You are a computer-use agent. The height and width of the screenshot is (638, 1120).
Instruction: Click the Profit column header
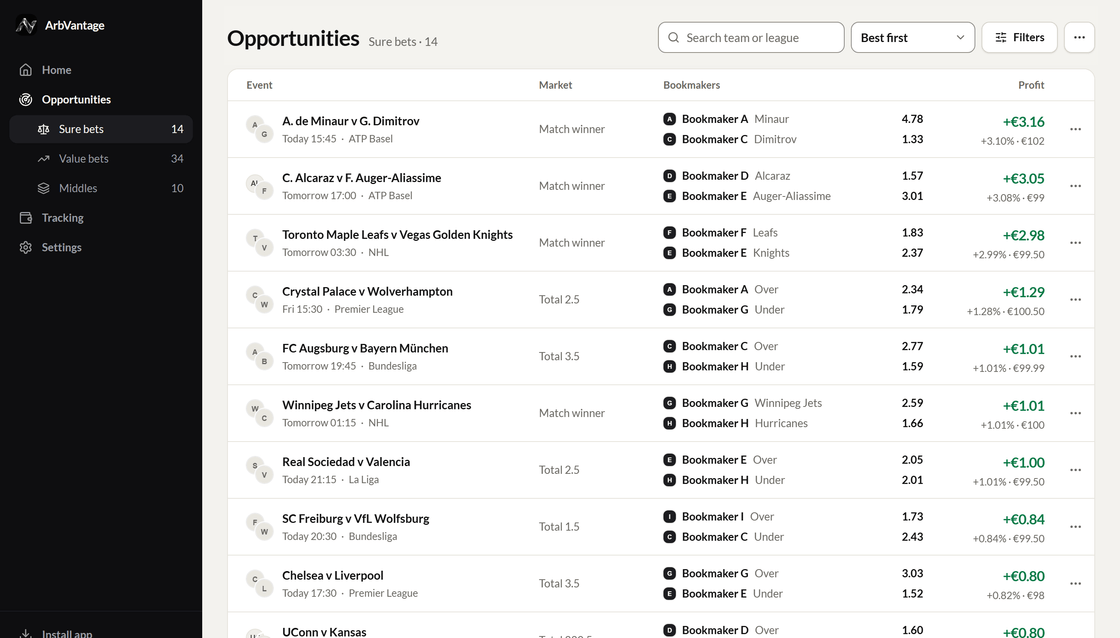pos(1031,85)
